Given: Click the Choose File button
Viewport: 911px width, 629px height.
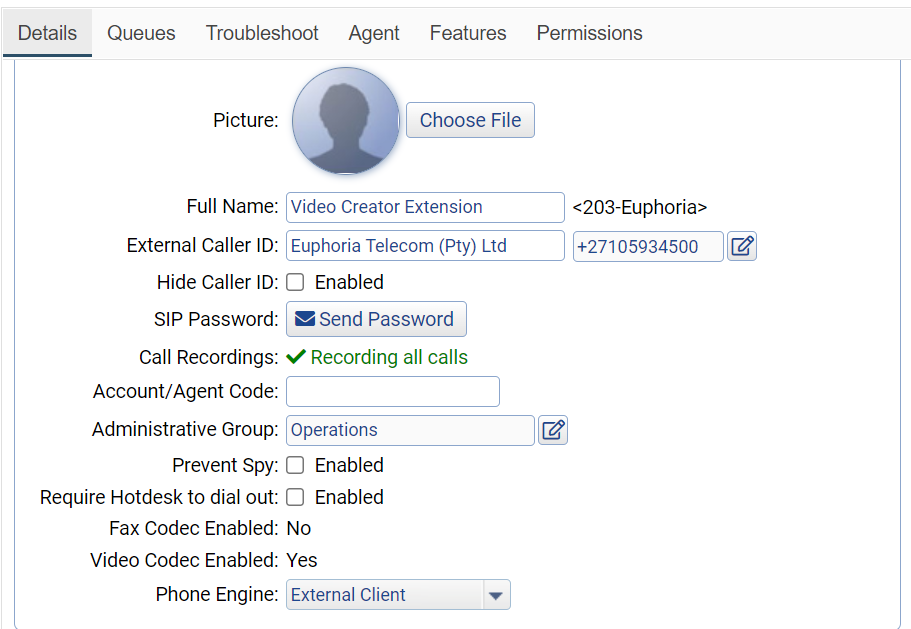Looking at the screenshot, I should [470, 120].
